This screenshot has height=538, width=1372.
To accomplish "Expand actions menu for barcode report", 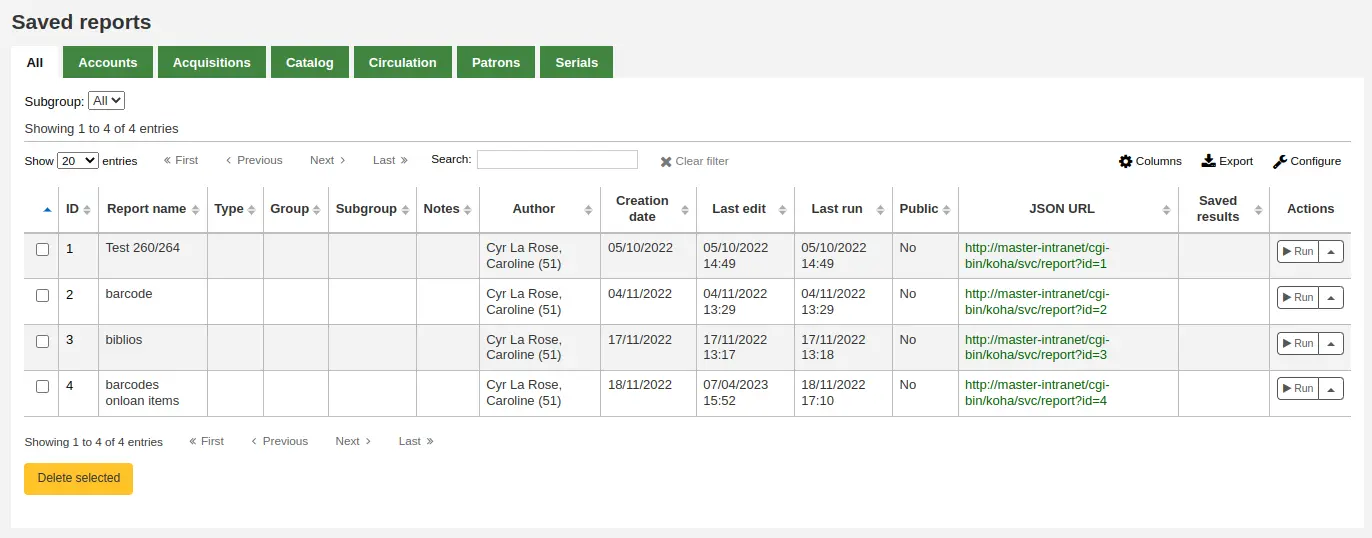I will point(1331,298).
